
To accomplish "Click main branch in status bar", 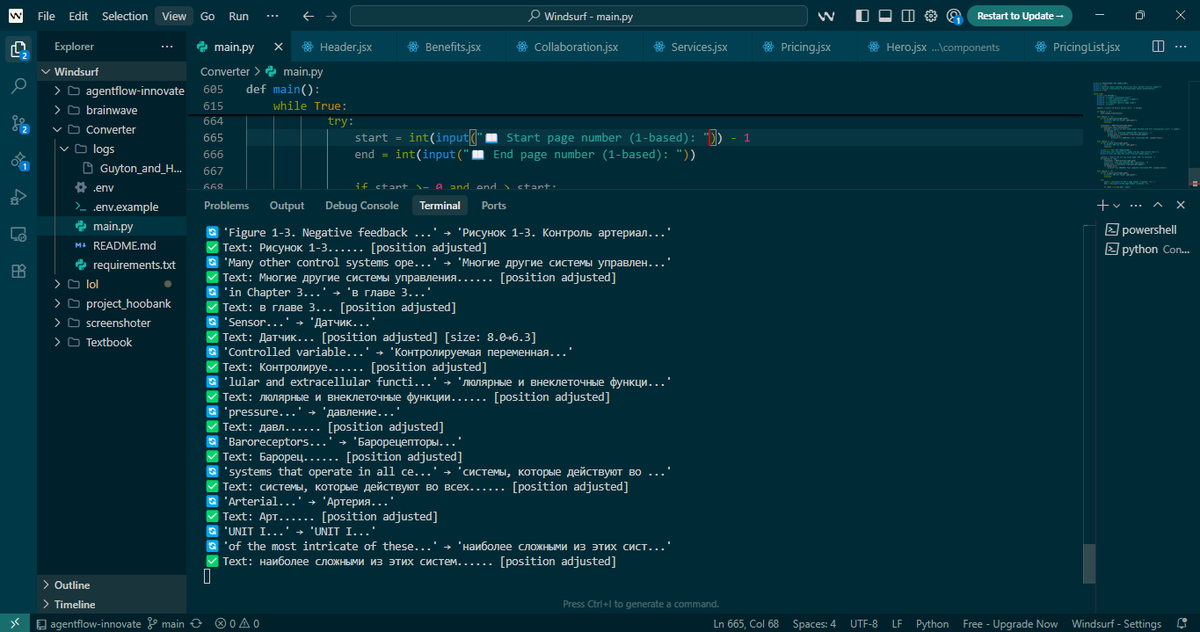I will 166,623.
